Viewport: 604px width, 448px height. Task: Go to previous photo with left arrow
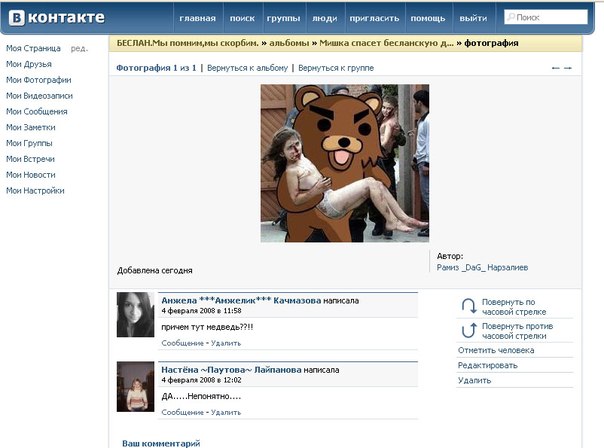pyautogui.click(x=555, y=68)
